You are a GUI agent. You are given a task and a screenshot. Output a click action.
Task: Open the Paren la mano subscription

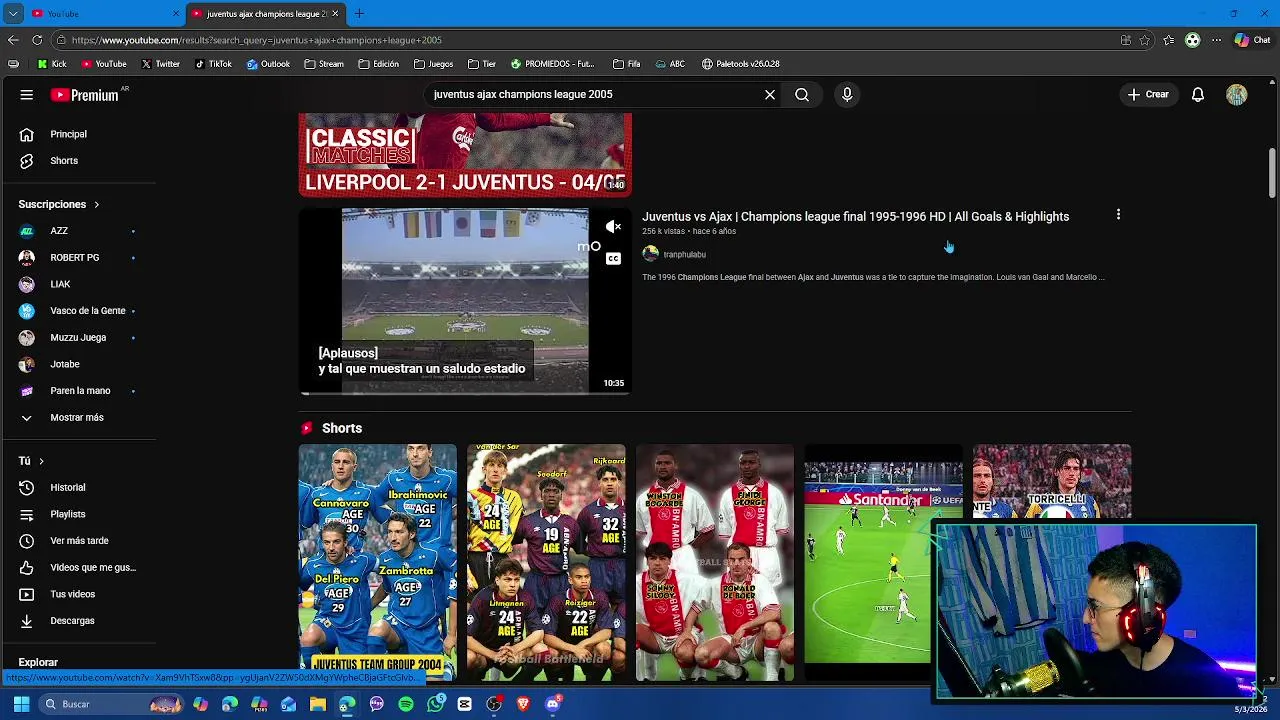[78, 391]
